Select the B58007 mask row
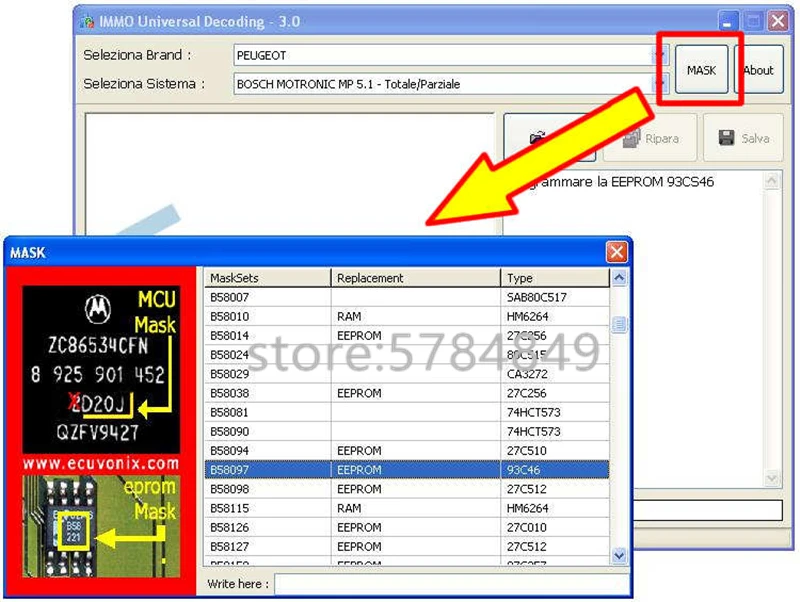The width and height of the screenshot is (800, 602). click(x=407, y=297)
